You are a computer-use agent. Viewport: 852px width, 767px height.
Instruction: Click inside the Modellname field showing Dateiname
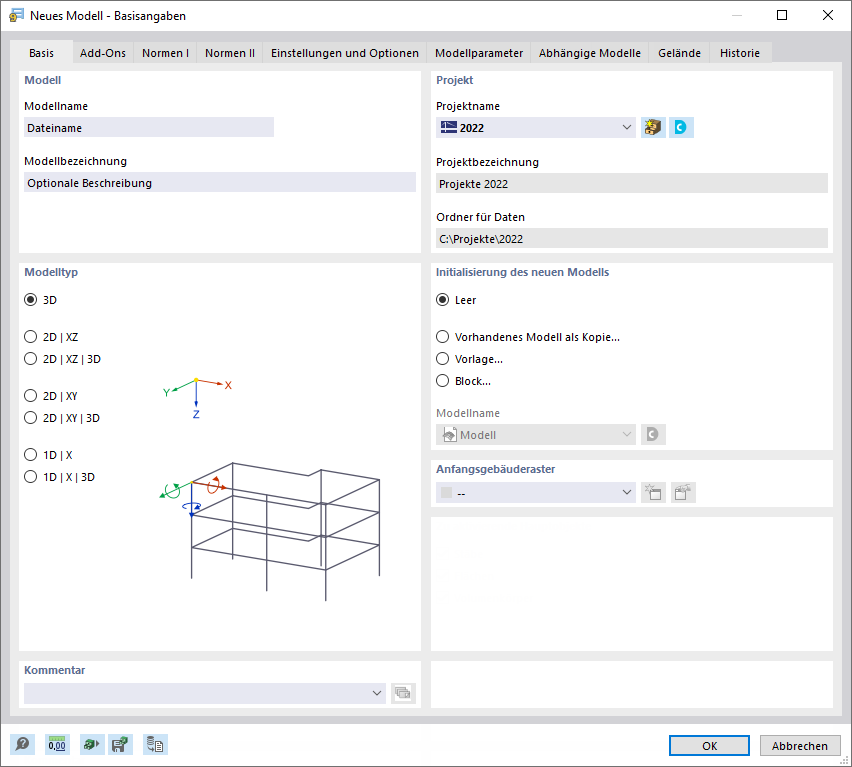(148, 127)
